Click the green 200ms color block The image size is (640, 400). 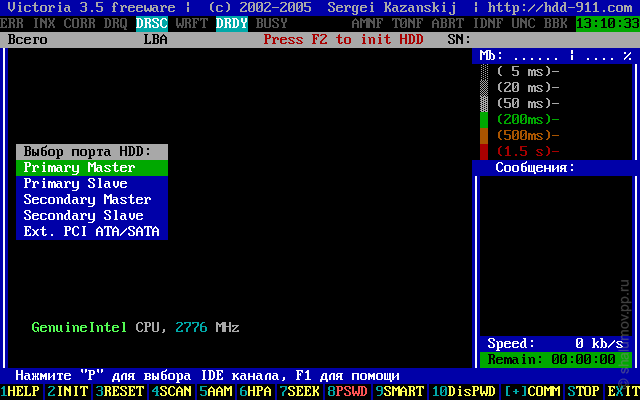click(484, 120)
